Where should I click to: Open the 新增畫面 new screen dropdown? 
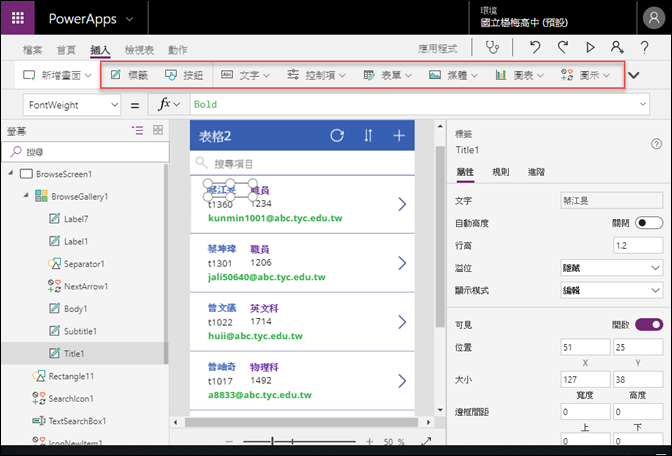tap(57, 75)
